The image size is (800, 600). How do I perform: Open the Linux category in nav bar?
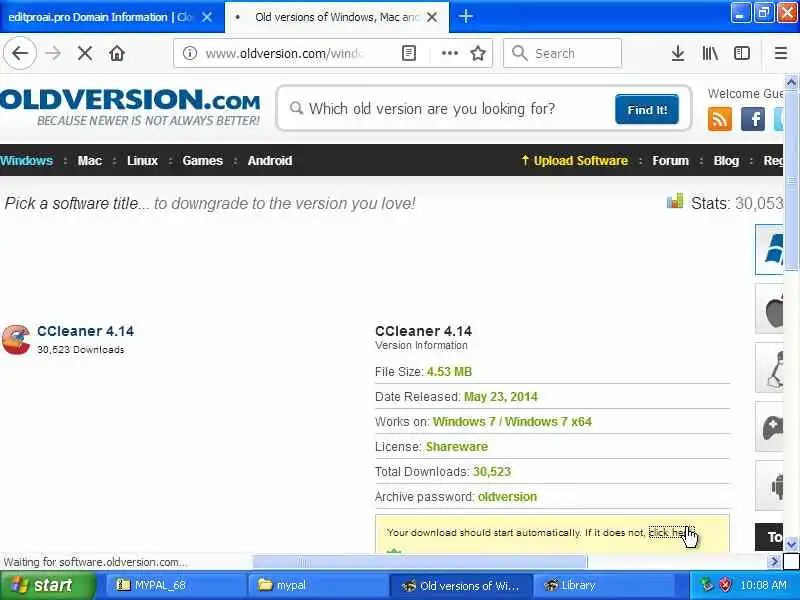click(142, 161)
